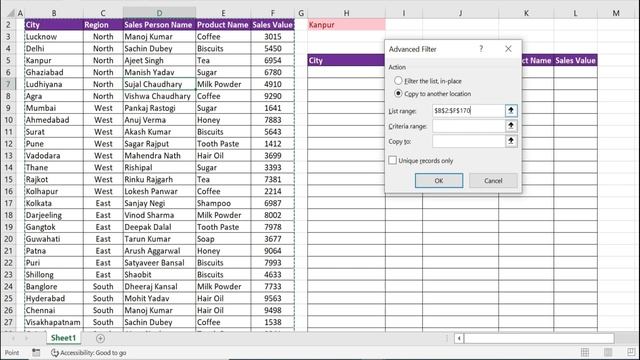
Task: Select column F header
Action: pyautogui.click(x=272, y=13)
